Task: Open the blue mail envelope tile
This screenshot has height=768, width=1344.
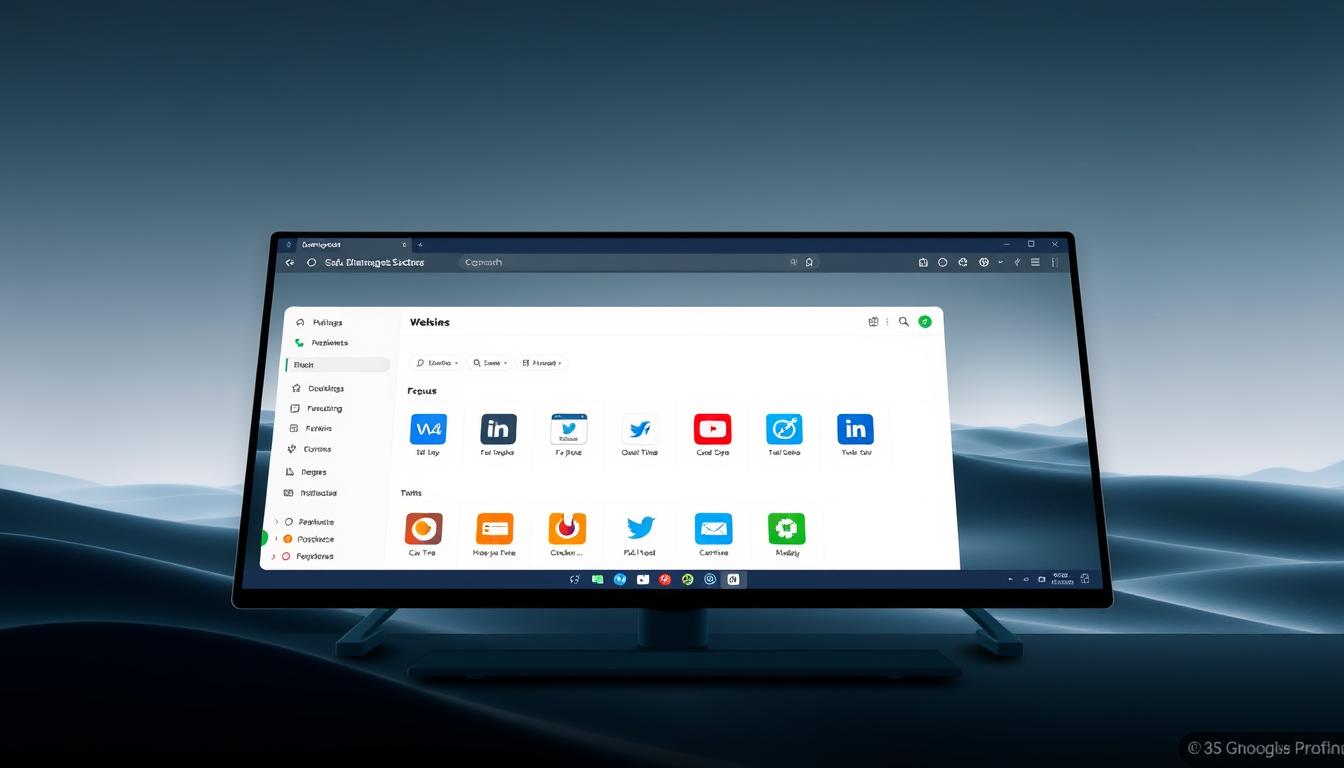Action: point(713,528)
